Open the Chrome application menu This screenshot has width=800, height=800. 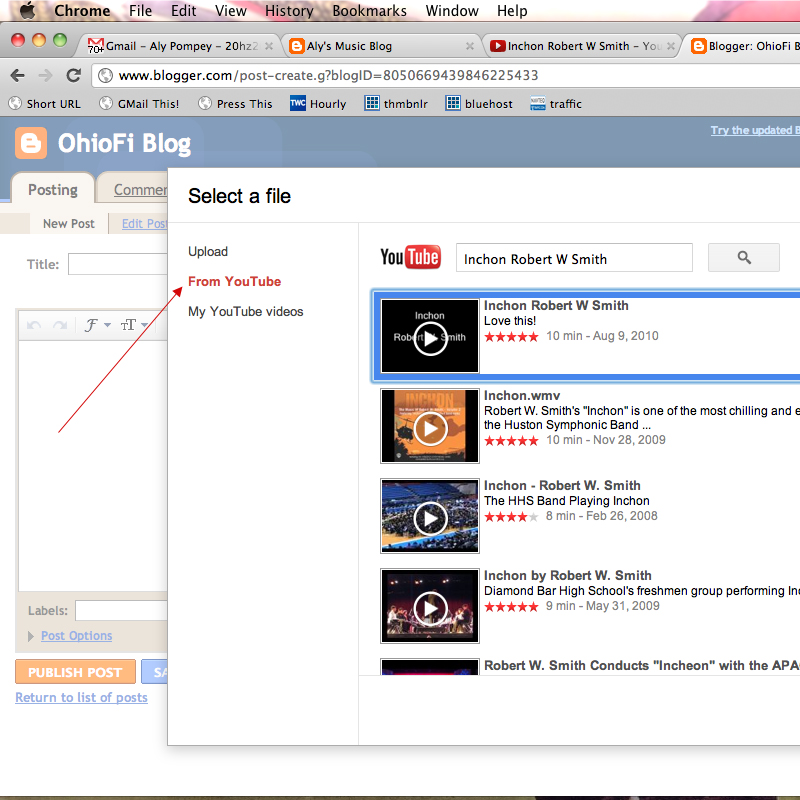click(82, 11)
